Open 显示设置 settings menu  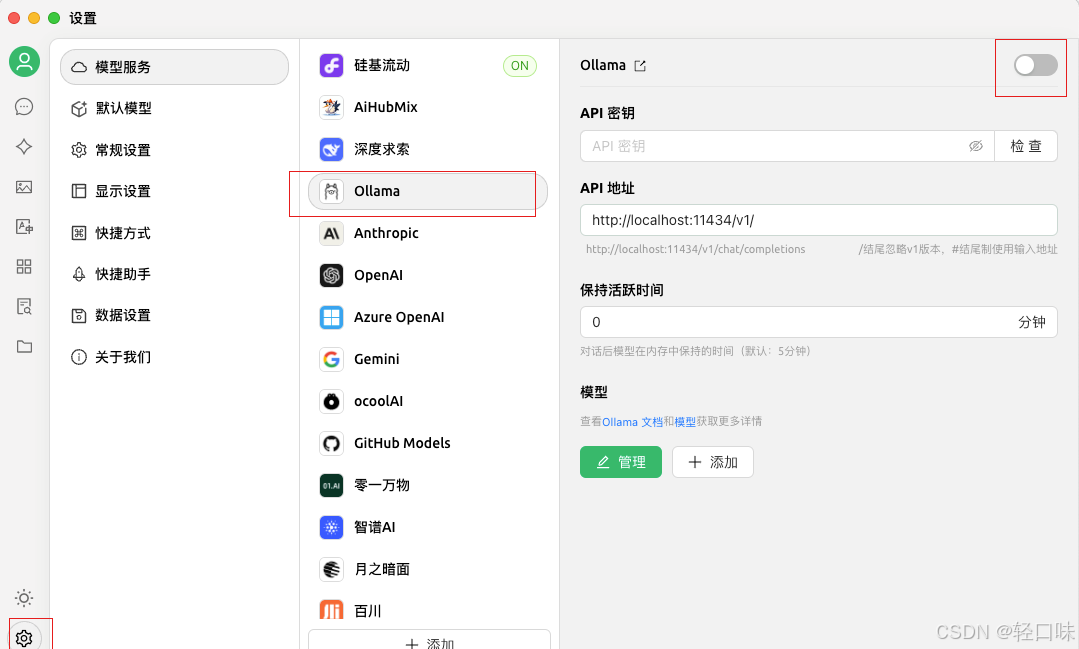[x=175, y=191]
